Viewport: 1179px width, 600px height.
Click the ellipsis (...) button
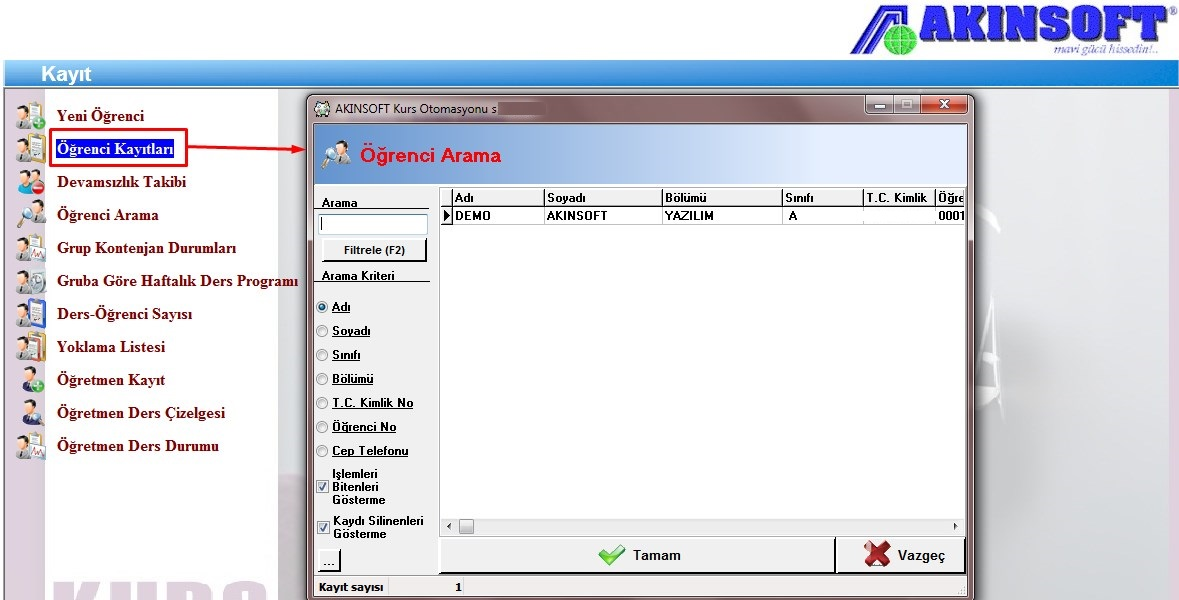329,561
